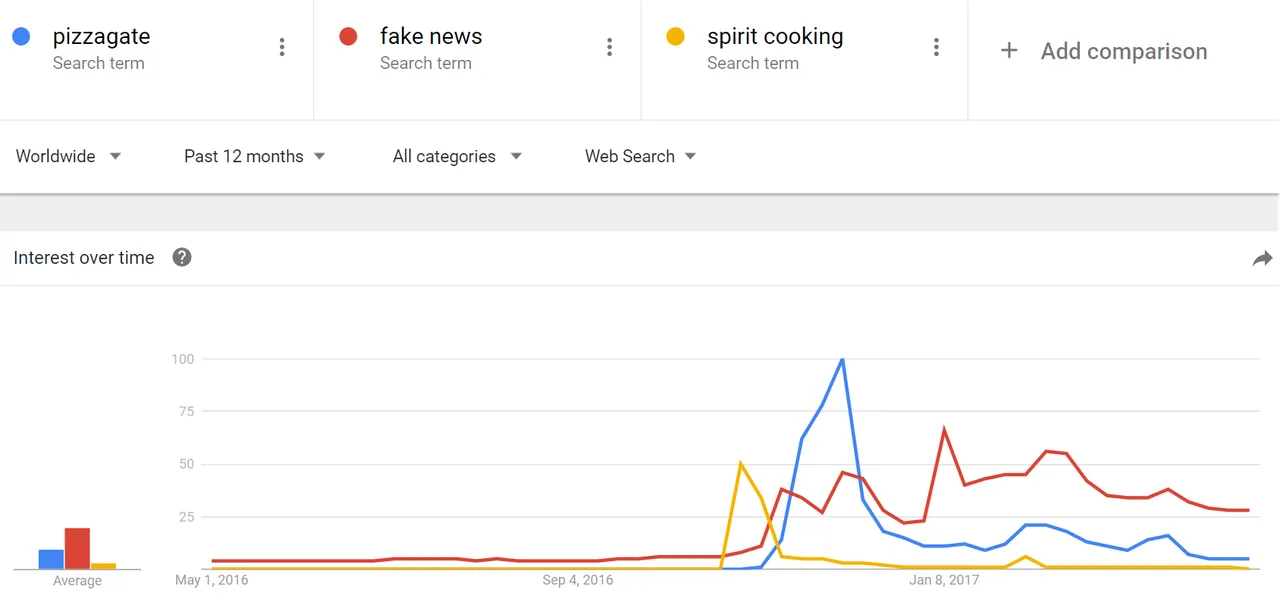Edit the pizzagate search term

coord(101,37)
